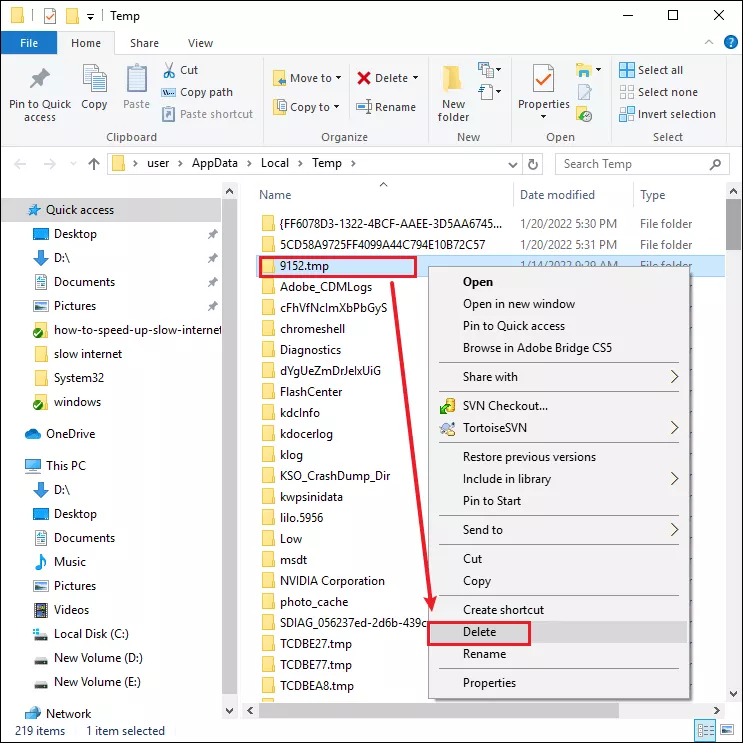Viewport: 743px width, 743px height.
Task: Click the red Delete ribbon button
Action: coord(388,78)
